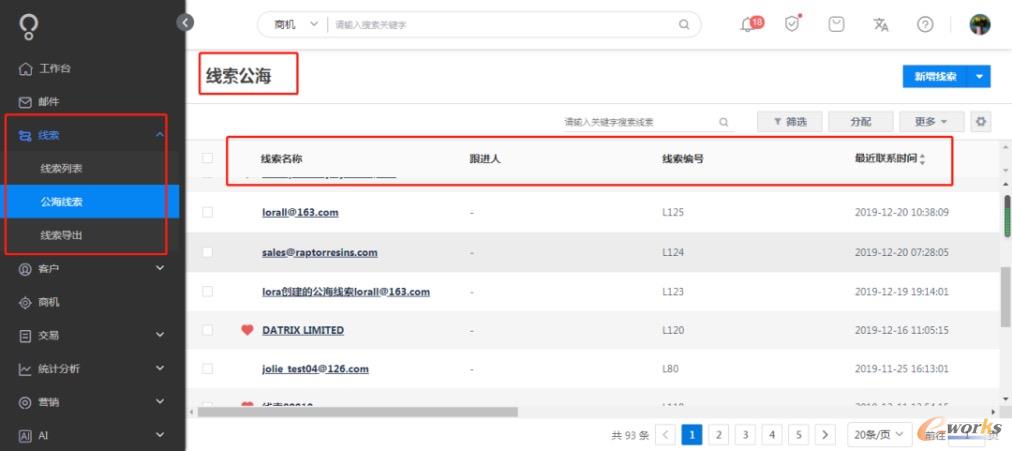This screenshot has height=451, width=1012.
Task: Click the top search magnifier icon
Action: click(x=684, y=25)
